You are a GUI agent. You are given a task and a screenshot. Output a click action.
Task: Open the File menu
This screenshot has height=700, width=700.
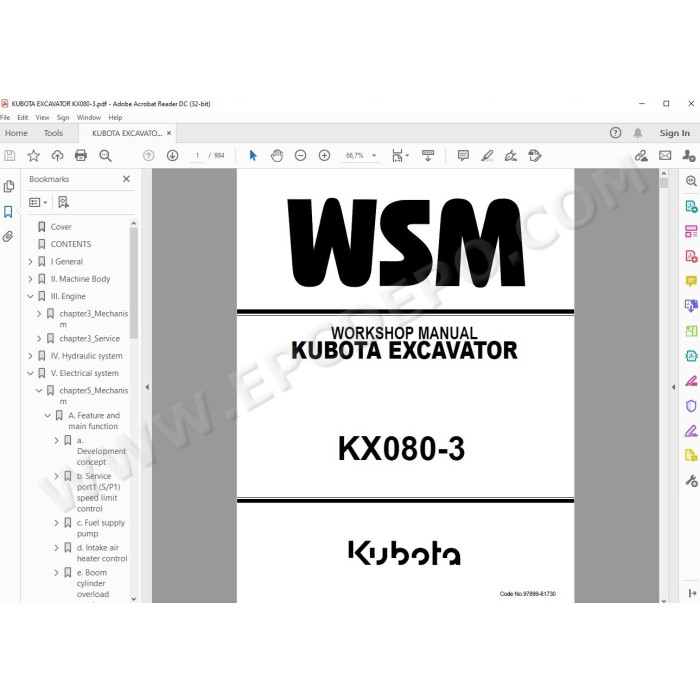point(5,117)
